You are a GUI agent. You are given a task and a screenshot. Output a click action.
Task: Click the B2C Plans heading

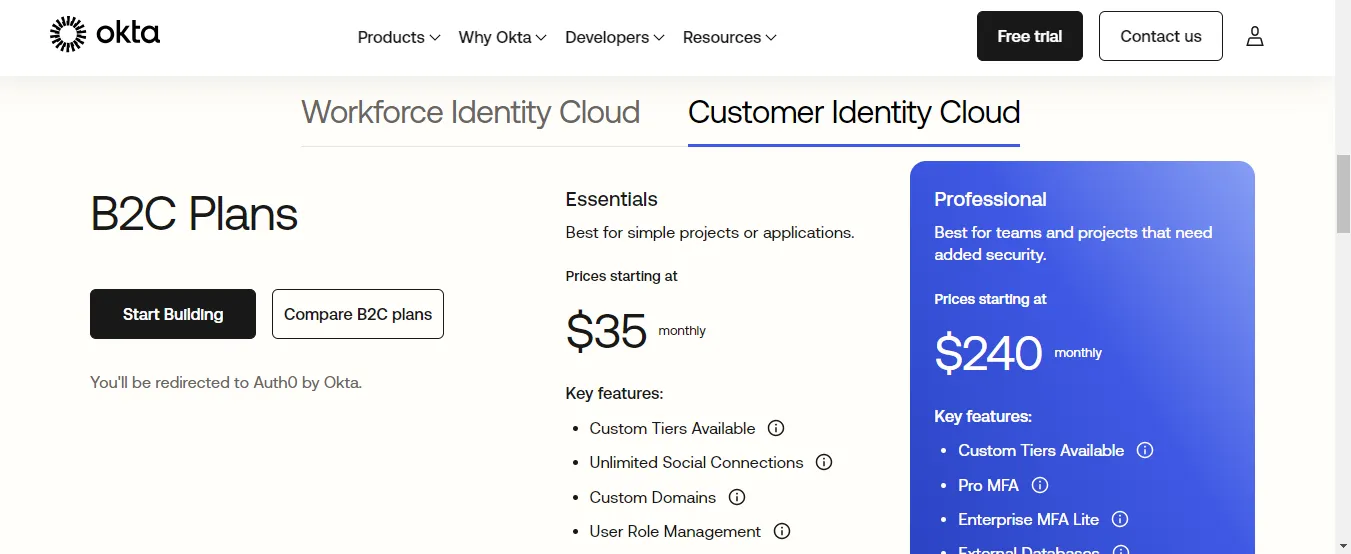pos(194,214)
